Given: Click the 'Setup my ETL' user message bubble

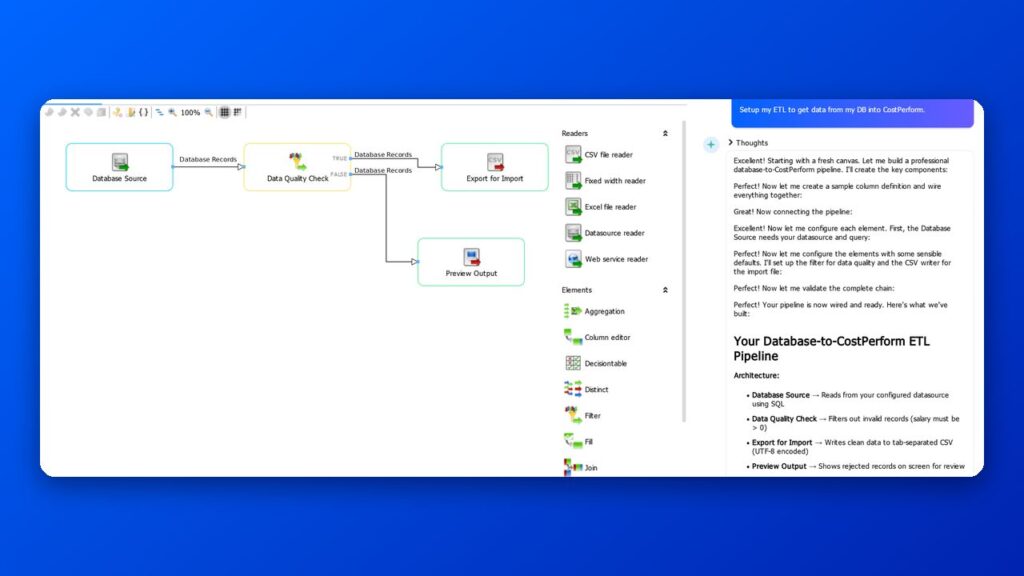Looking at the screenshot, I should pyautogui.click(x=852, y=112).
